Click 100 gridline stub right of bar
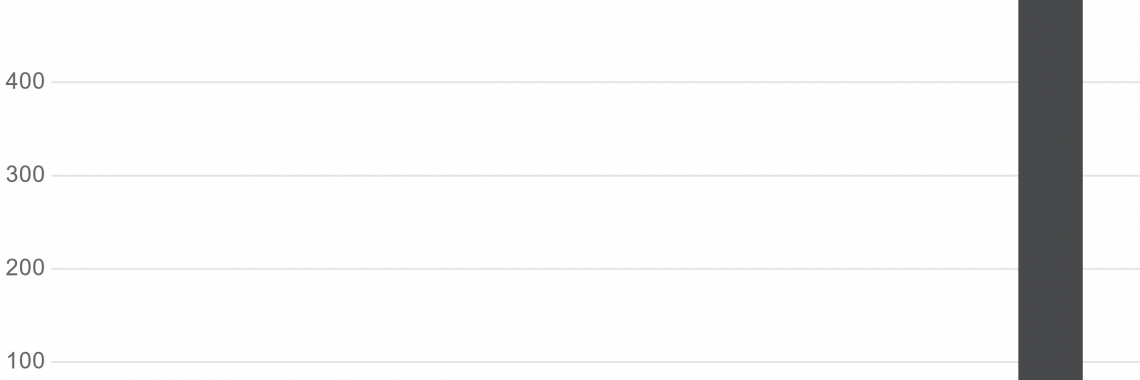1140x380 pixels. pos(1111,362)
